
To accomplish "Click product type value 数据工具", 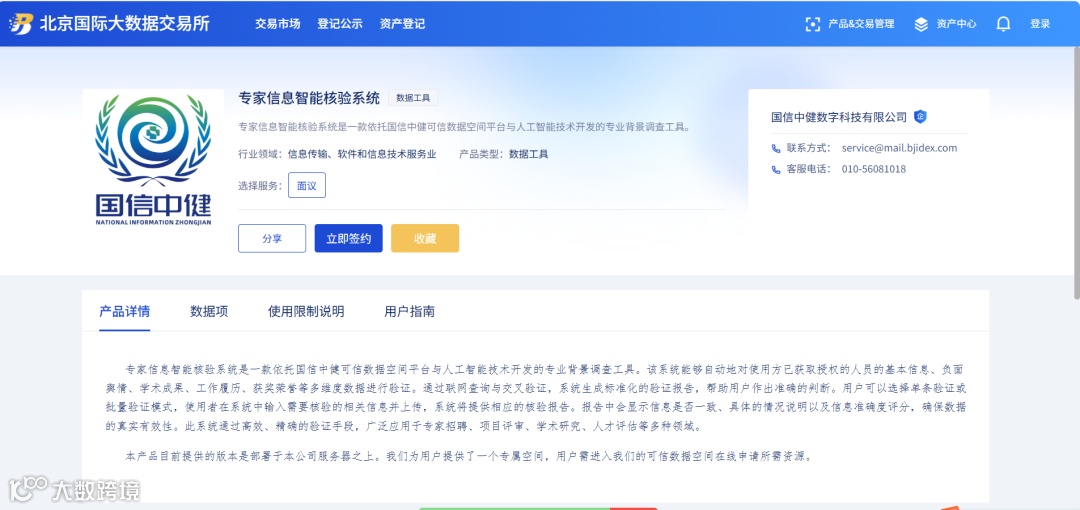I will coord(529,154).
